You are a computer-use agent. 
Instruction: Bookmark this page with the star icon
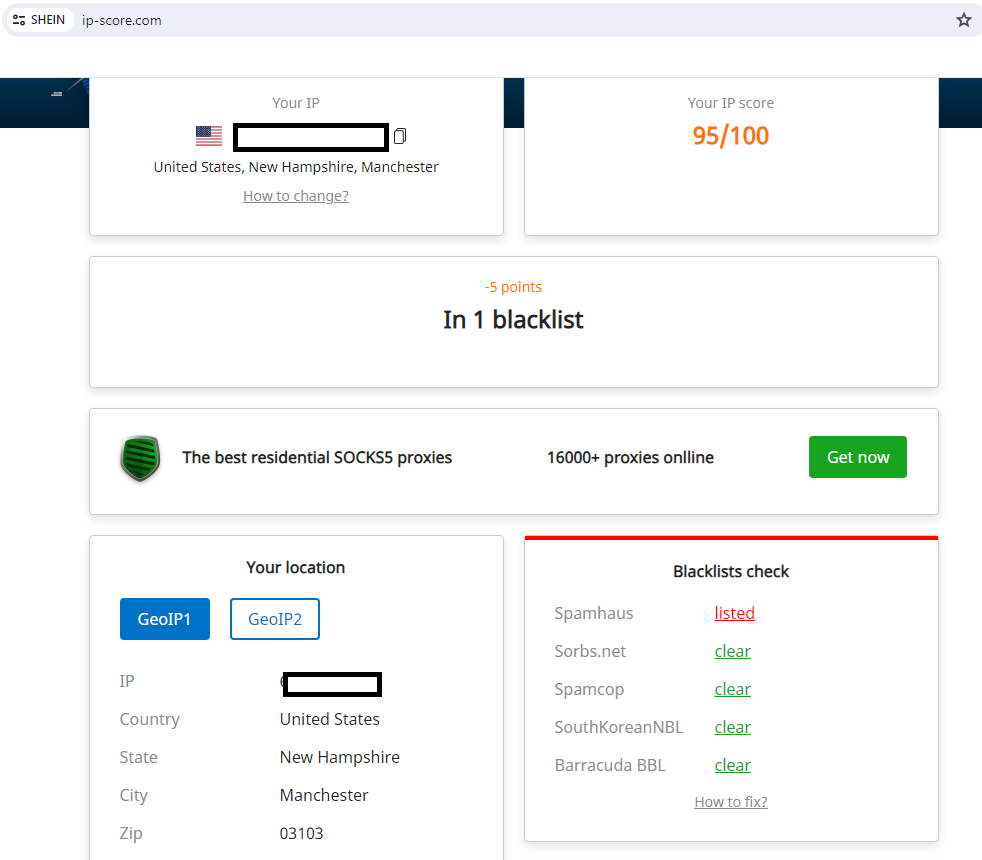pos(963,20)
